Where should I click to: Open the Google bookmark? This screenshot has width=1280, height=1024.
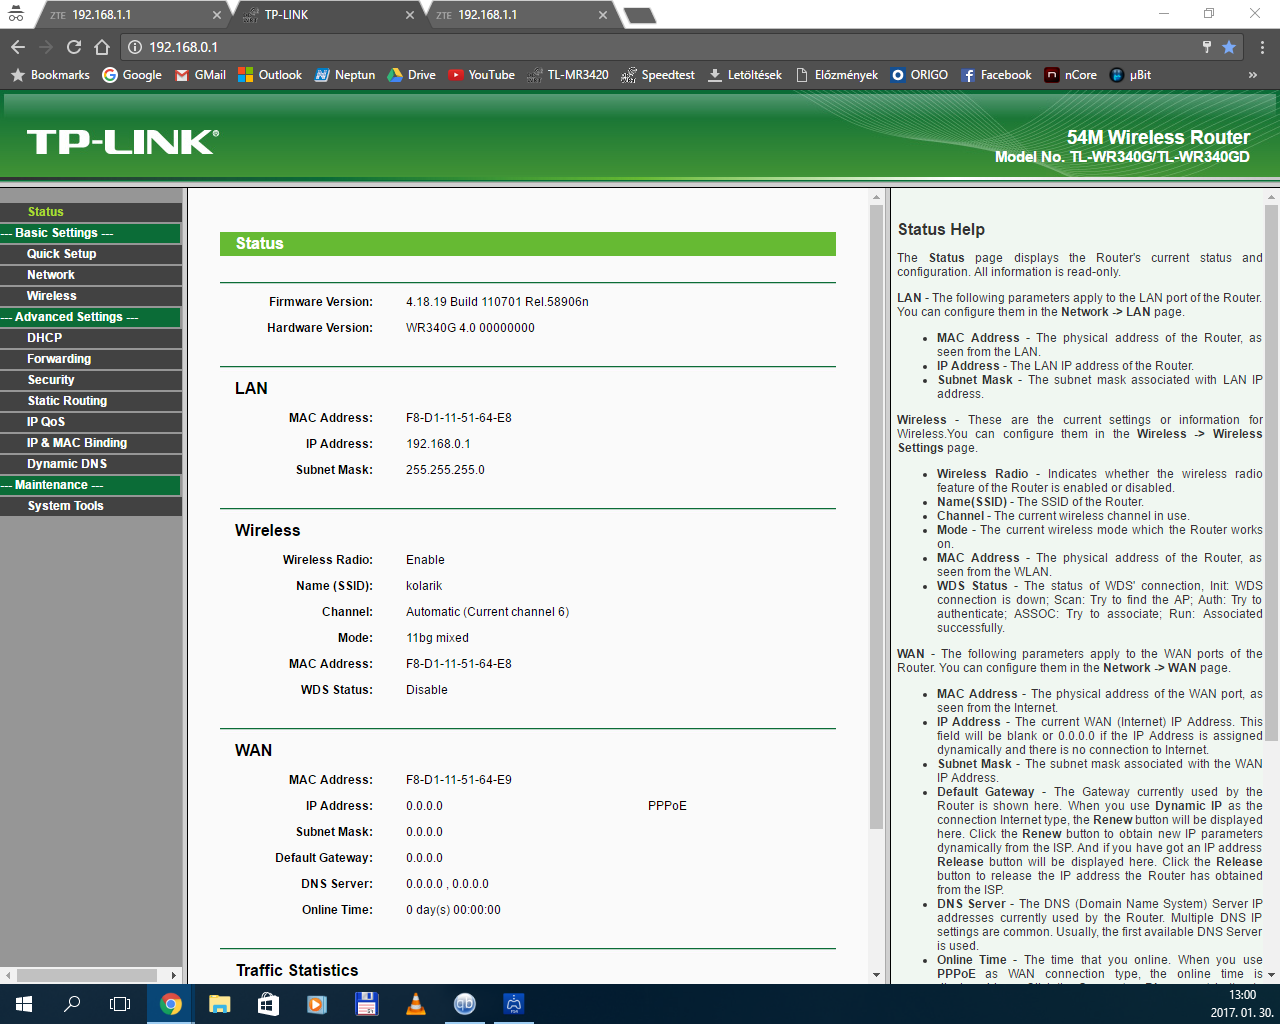point(132,75)
